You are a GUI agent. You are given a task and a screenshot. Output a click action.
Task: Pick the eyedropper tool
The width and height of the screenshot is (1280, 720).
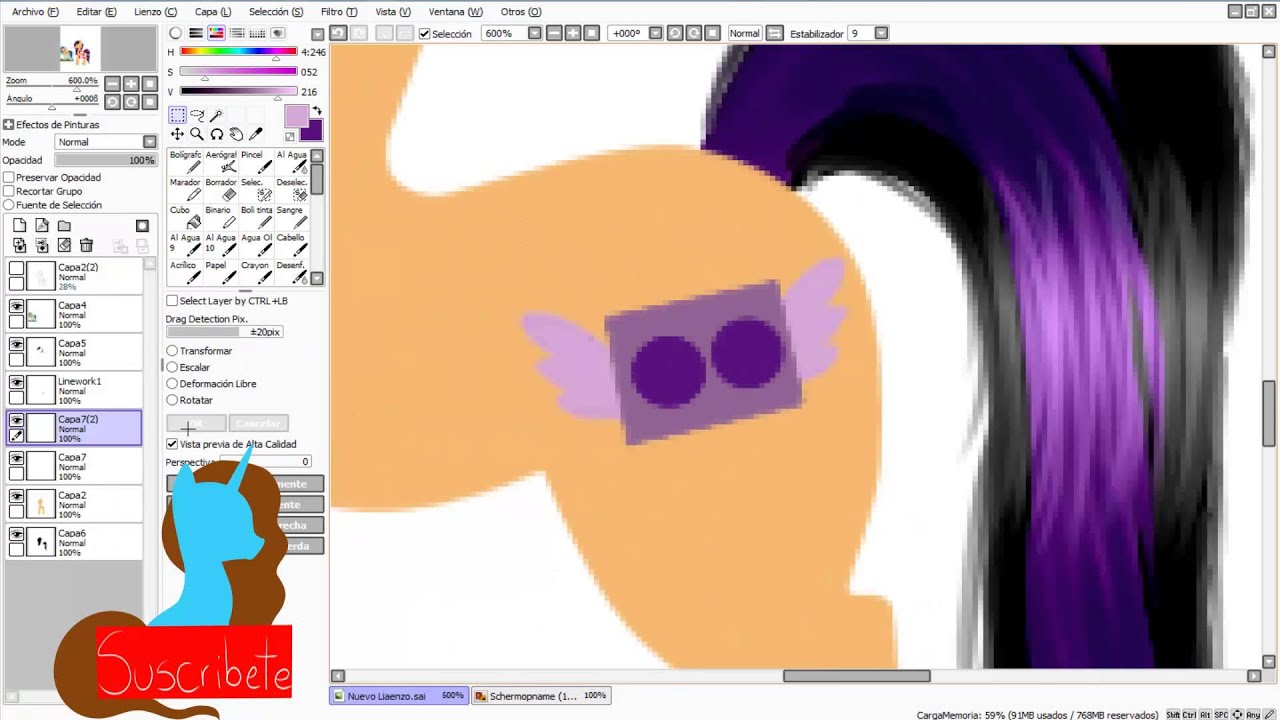pyautogui.click(x=255, y=134)
